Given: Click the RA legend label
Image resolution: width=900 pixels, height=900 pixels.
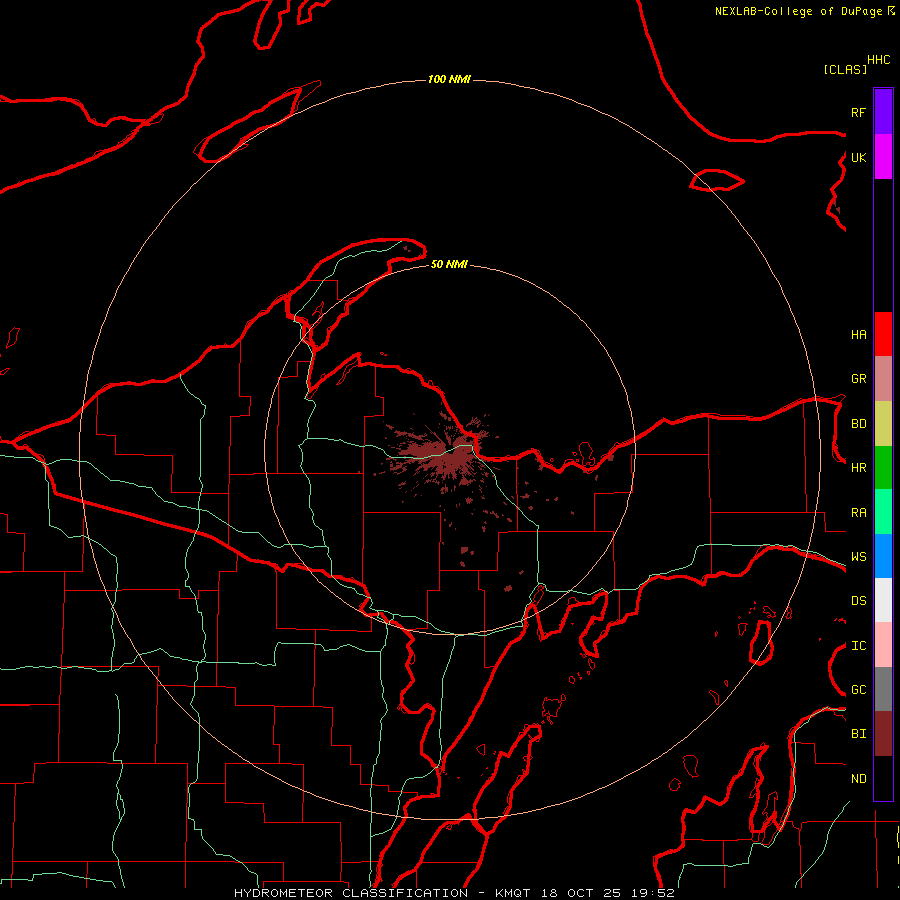Looking at the screenshot, I should 858,513.
